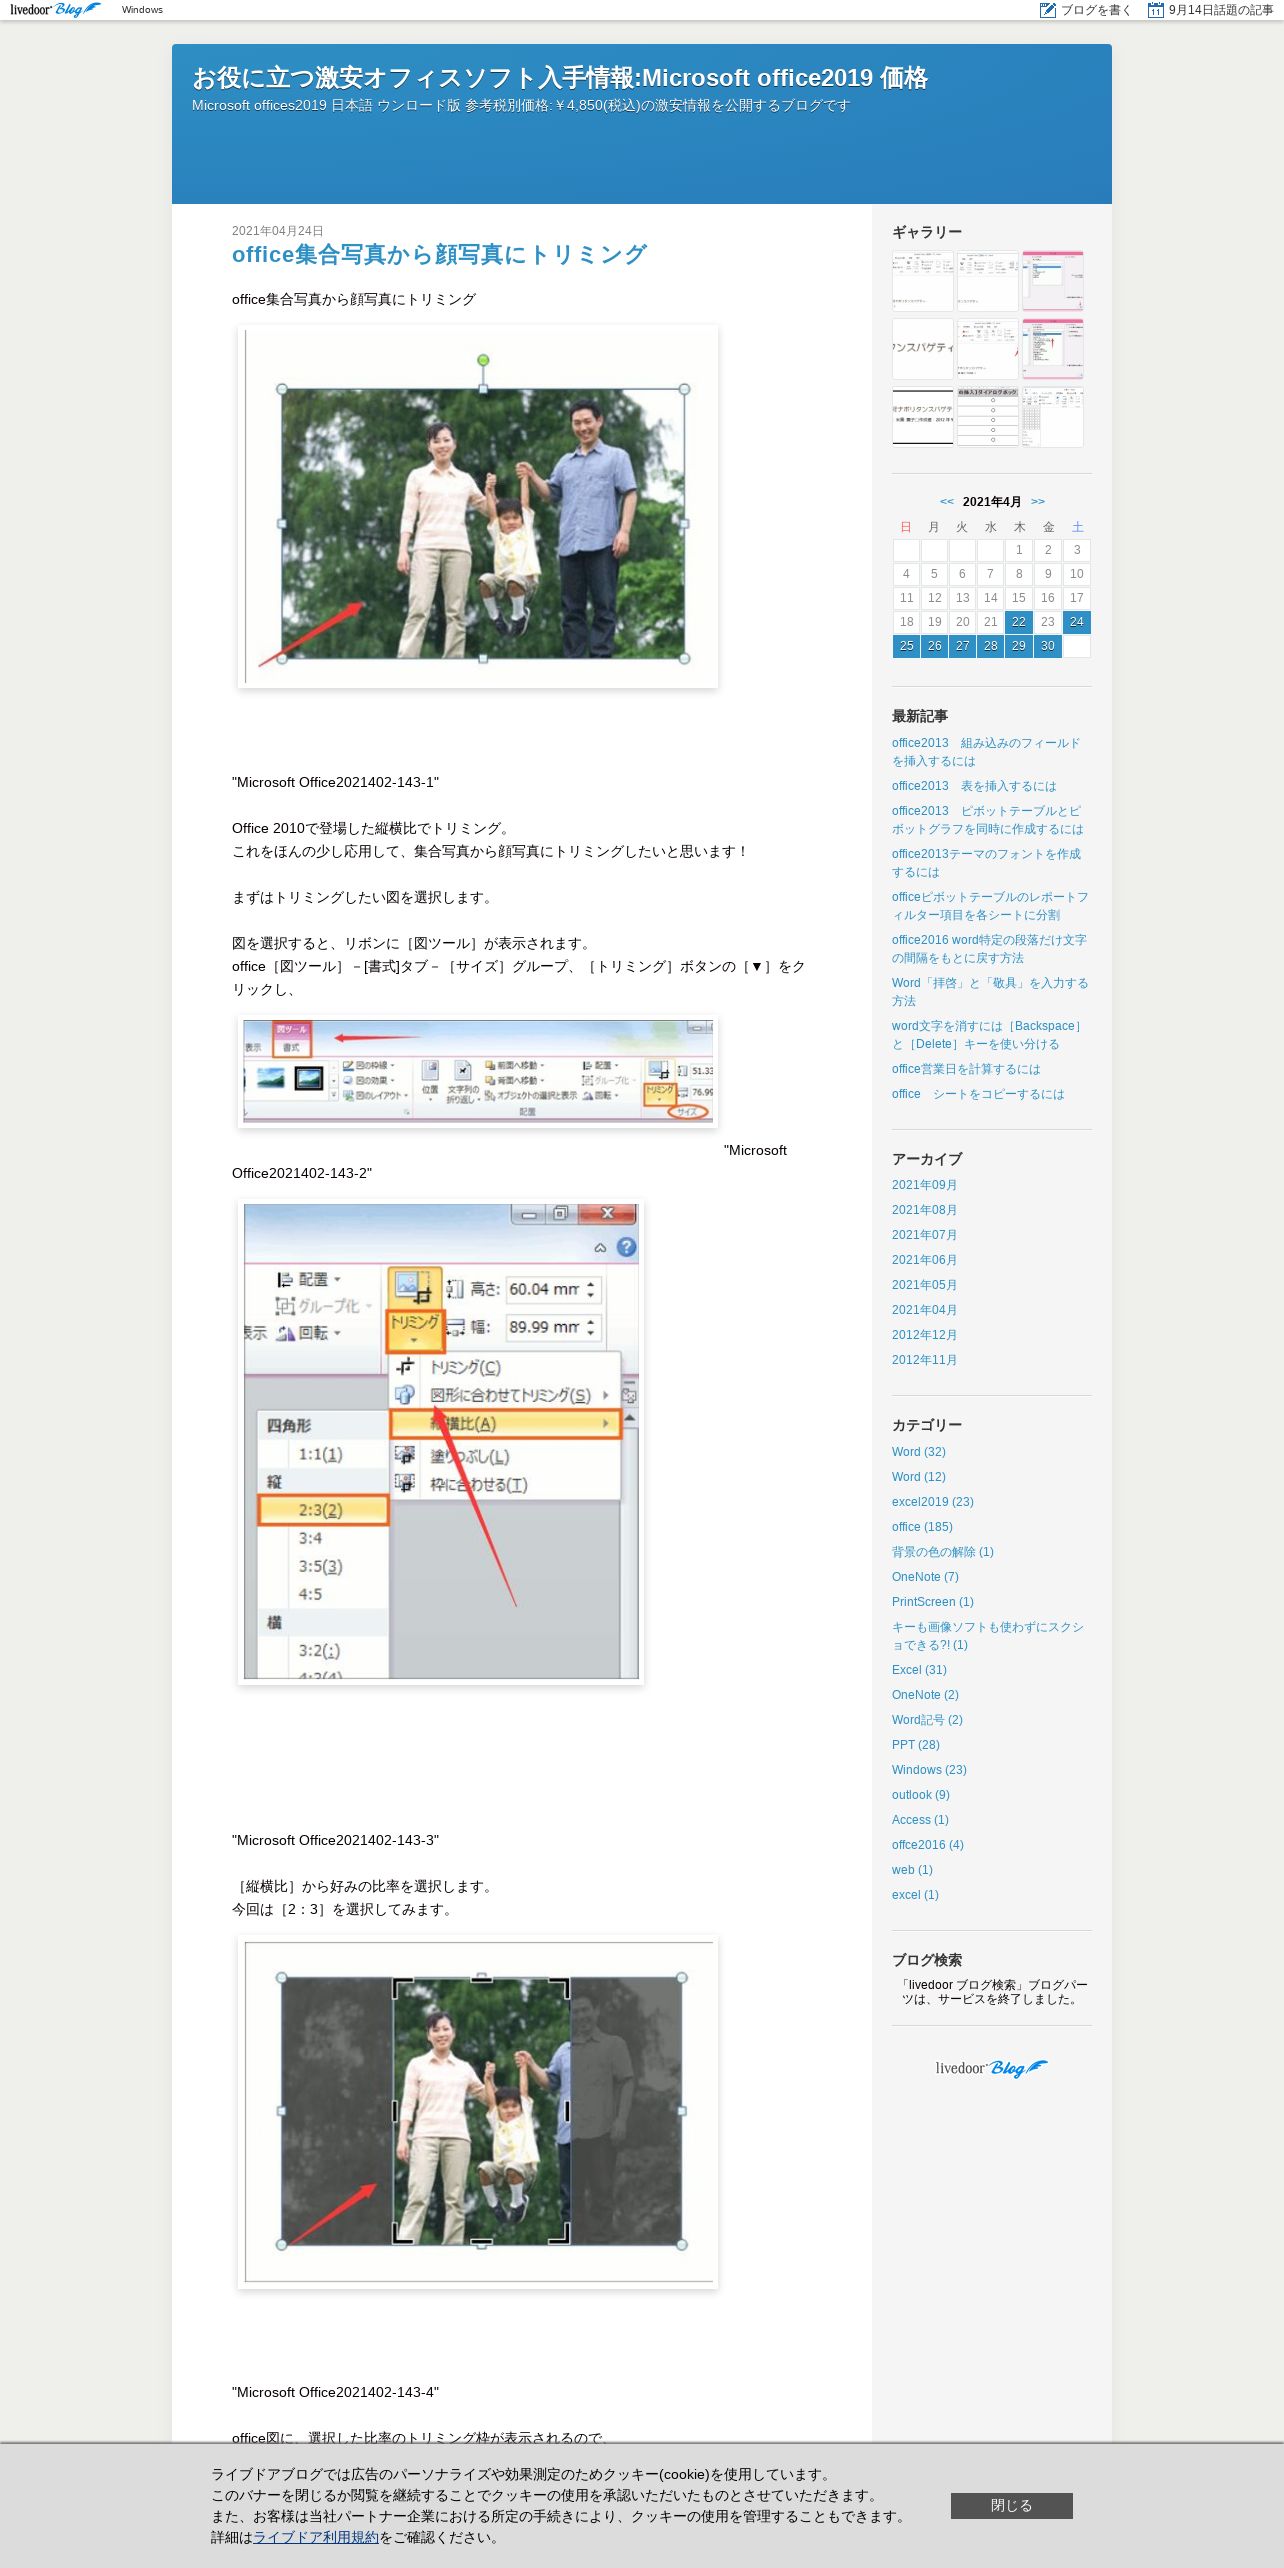This screenshot has width=1284, height=2568.
Task: Select April 27 in the calendar
Action: click(962, 646)
